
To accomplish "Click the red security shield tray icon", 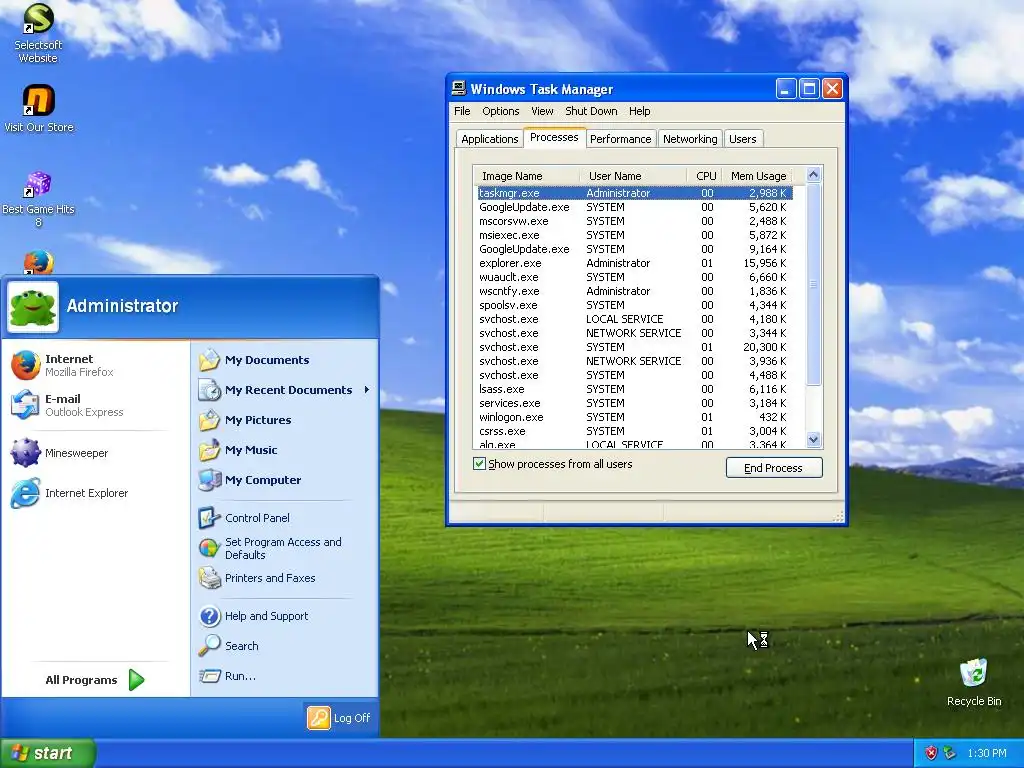I will tap(931, 753).
